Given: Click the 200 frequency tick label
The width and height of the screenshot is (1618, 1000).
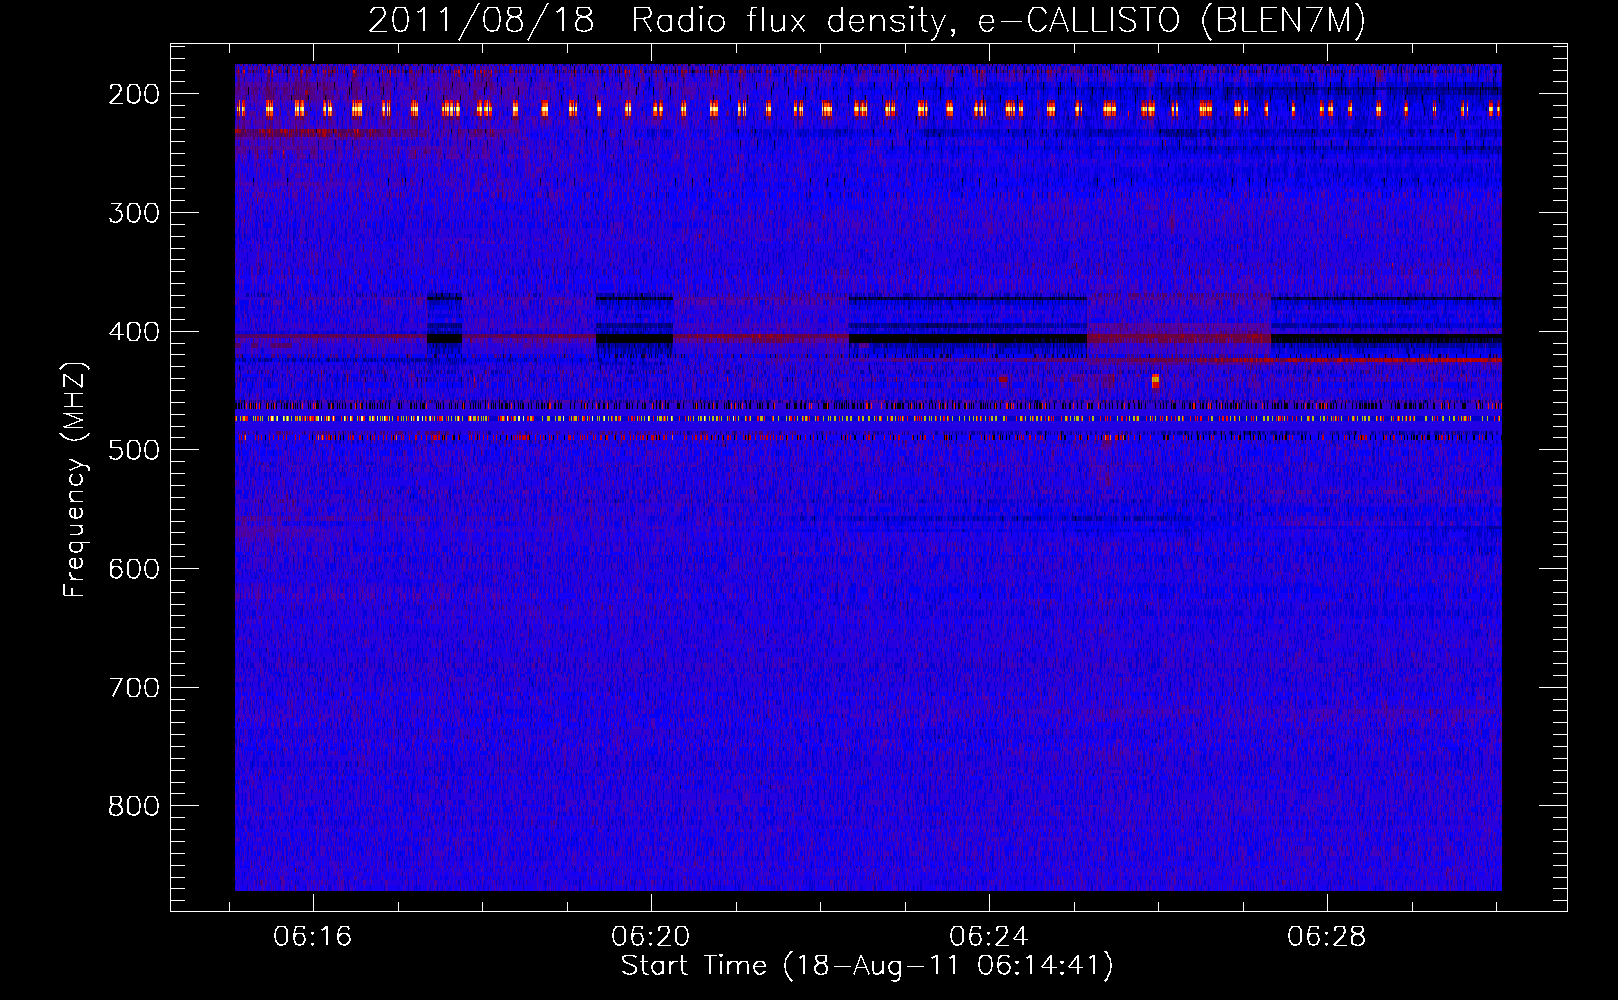Looking at the screenshot, I should [134, 94].
